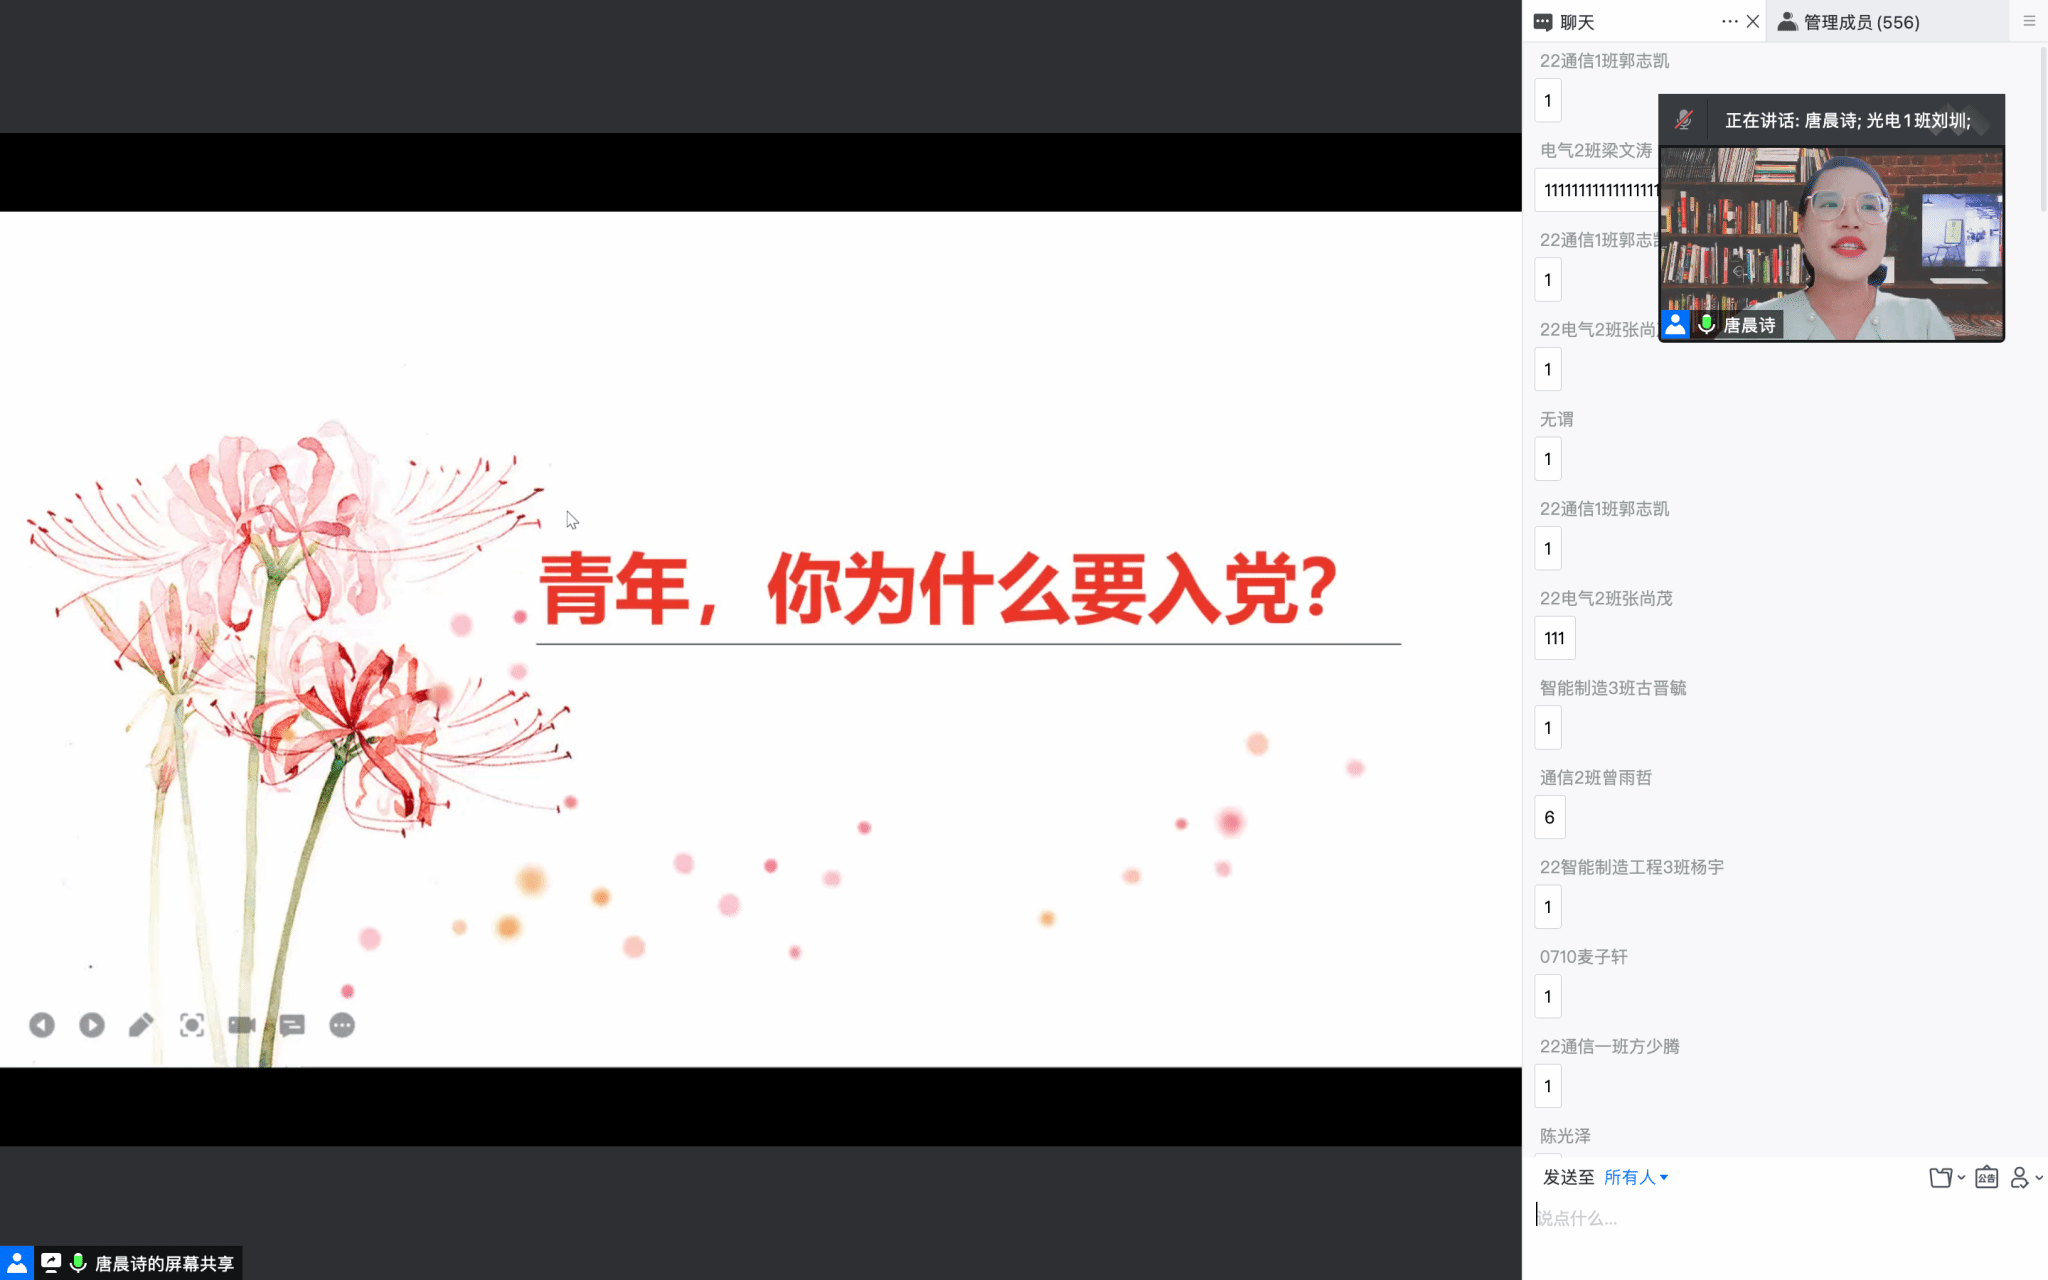This screenshot has height=1280, width=2048.
Task: Select the pen annotation tool on slide
Action: pyautogui.click(x=141, y=1025)
